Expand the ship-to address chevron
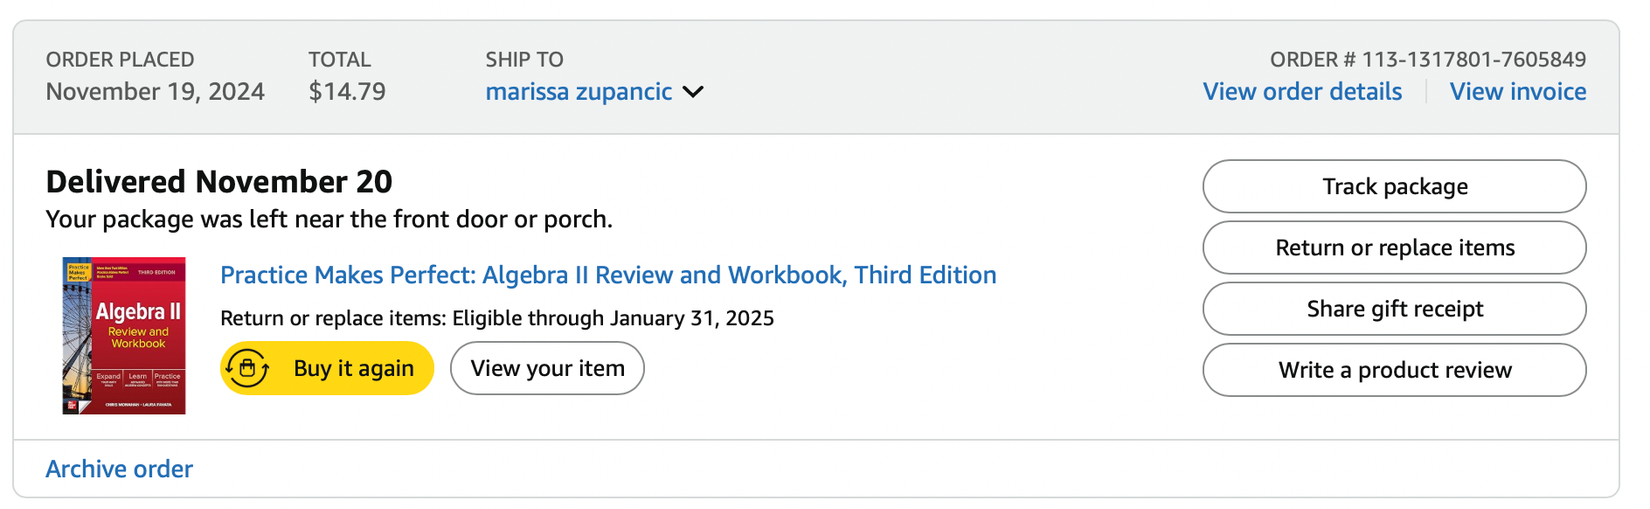The width and height of the screenshot is (1650, 509). point(693,92)
